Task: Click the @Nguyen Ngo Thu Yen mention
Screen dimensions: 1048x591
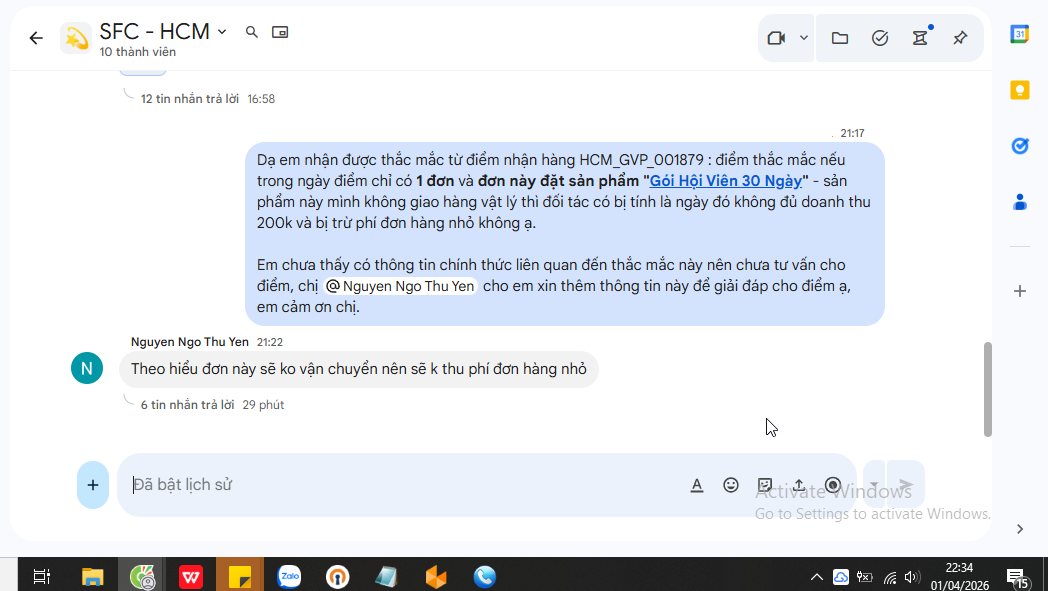Action: point(400,286)
